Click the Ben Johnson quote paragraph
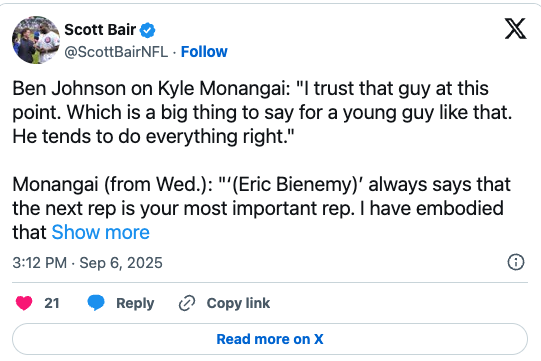Screen dimensions: 541x361 262,112
